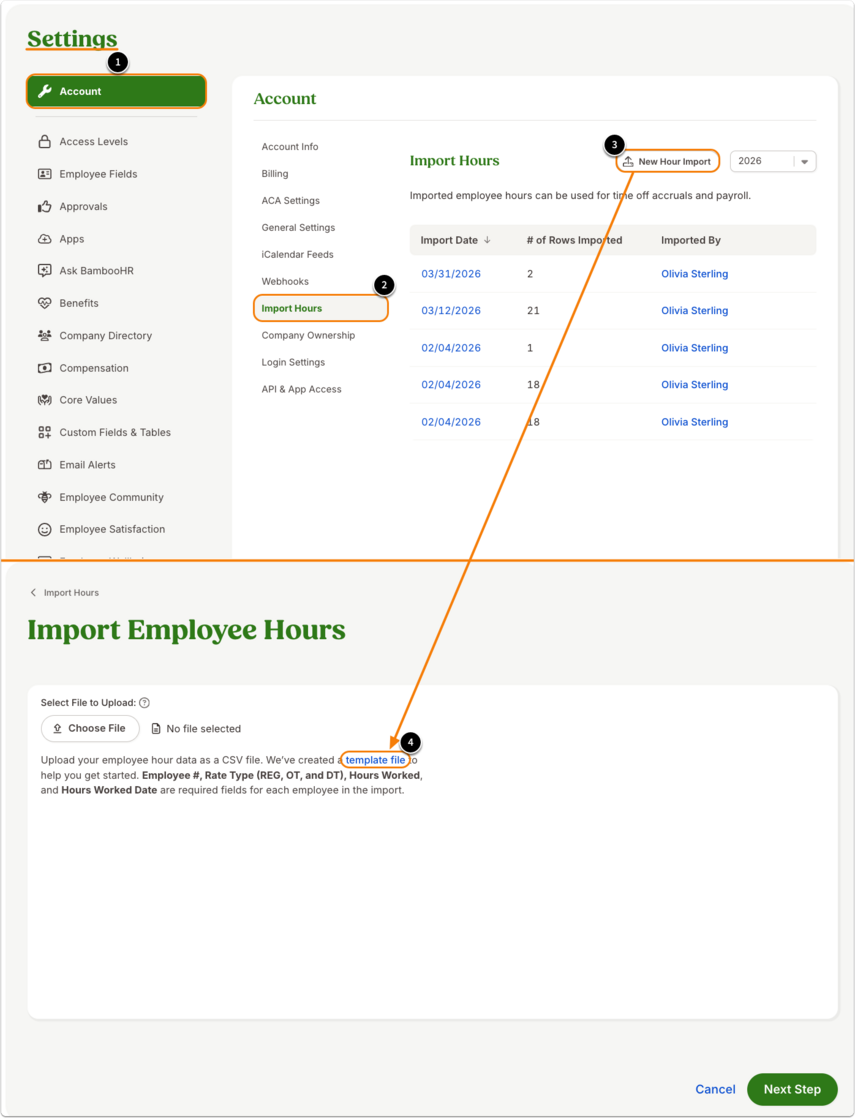Click the Approvals thumbs-up icon

(44, 206)
